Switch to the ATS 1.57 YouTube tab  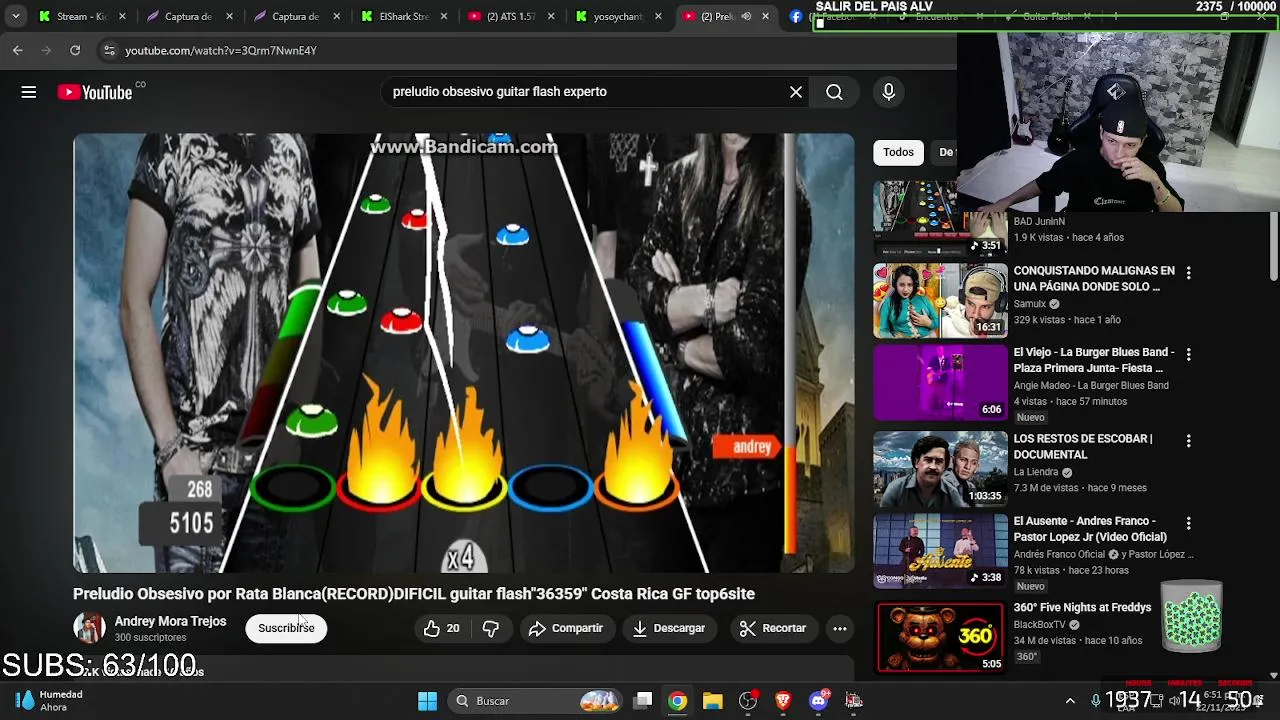(x=511, y=16)
